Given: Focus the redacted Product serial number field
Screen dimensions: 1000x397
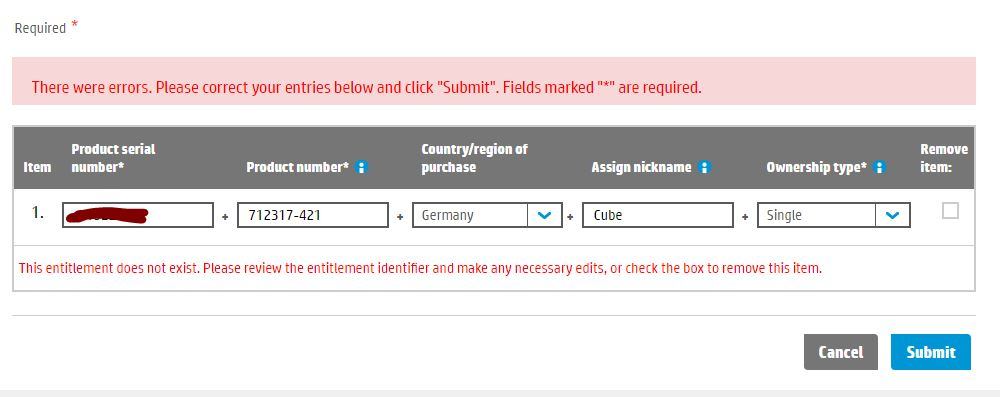Looking at the screenshot, I should (138, 215).
